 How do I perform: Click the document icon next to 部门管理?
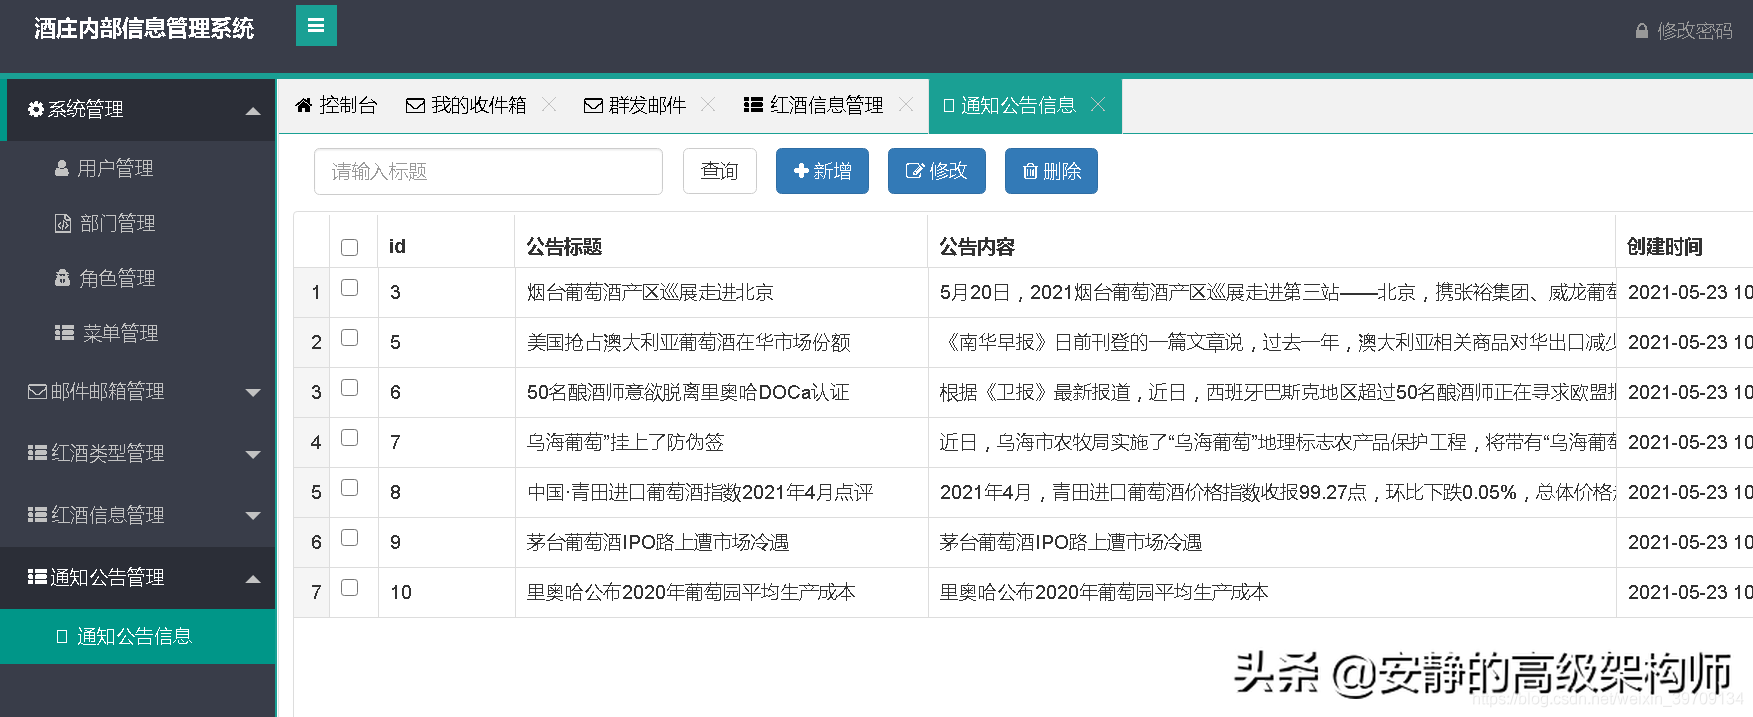(63, 223)
